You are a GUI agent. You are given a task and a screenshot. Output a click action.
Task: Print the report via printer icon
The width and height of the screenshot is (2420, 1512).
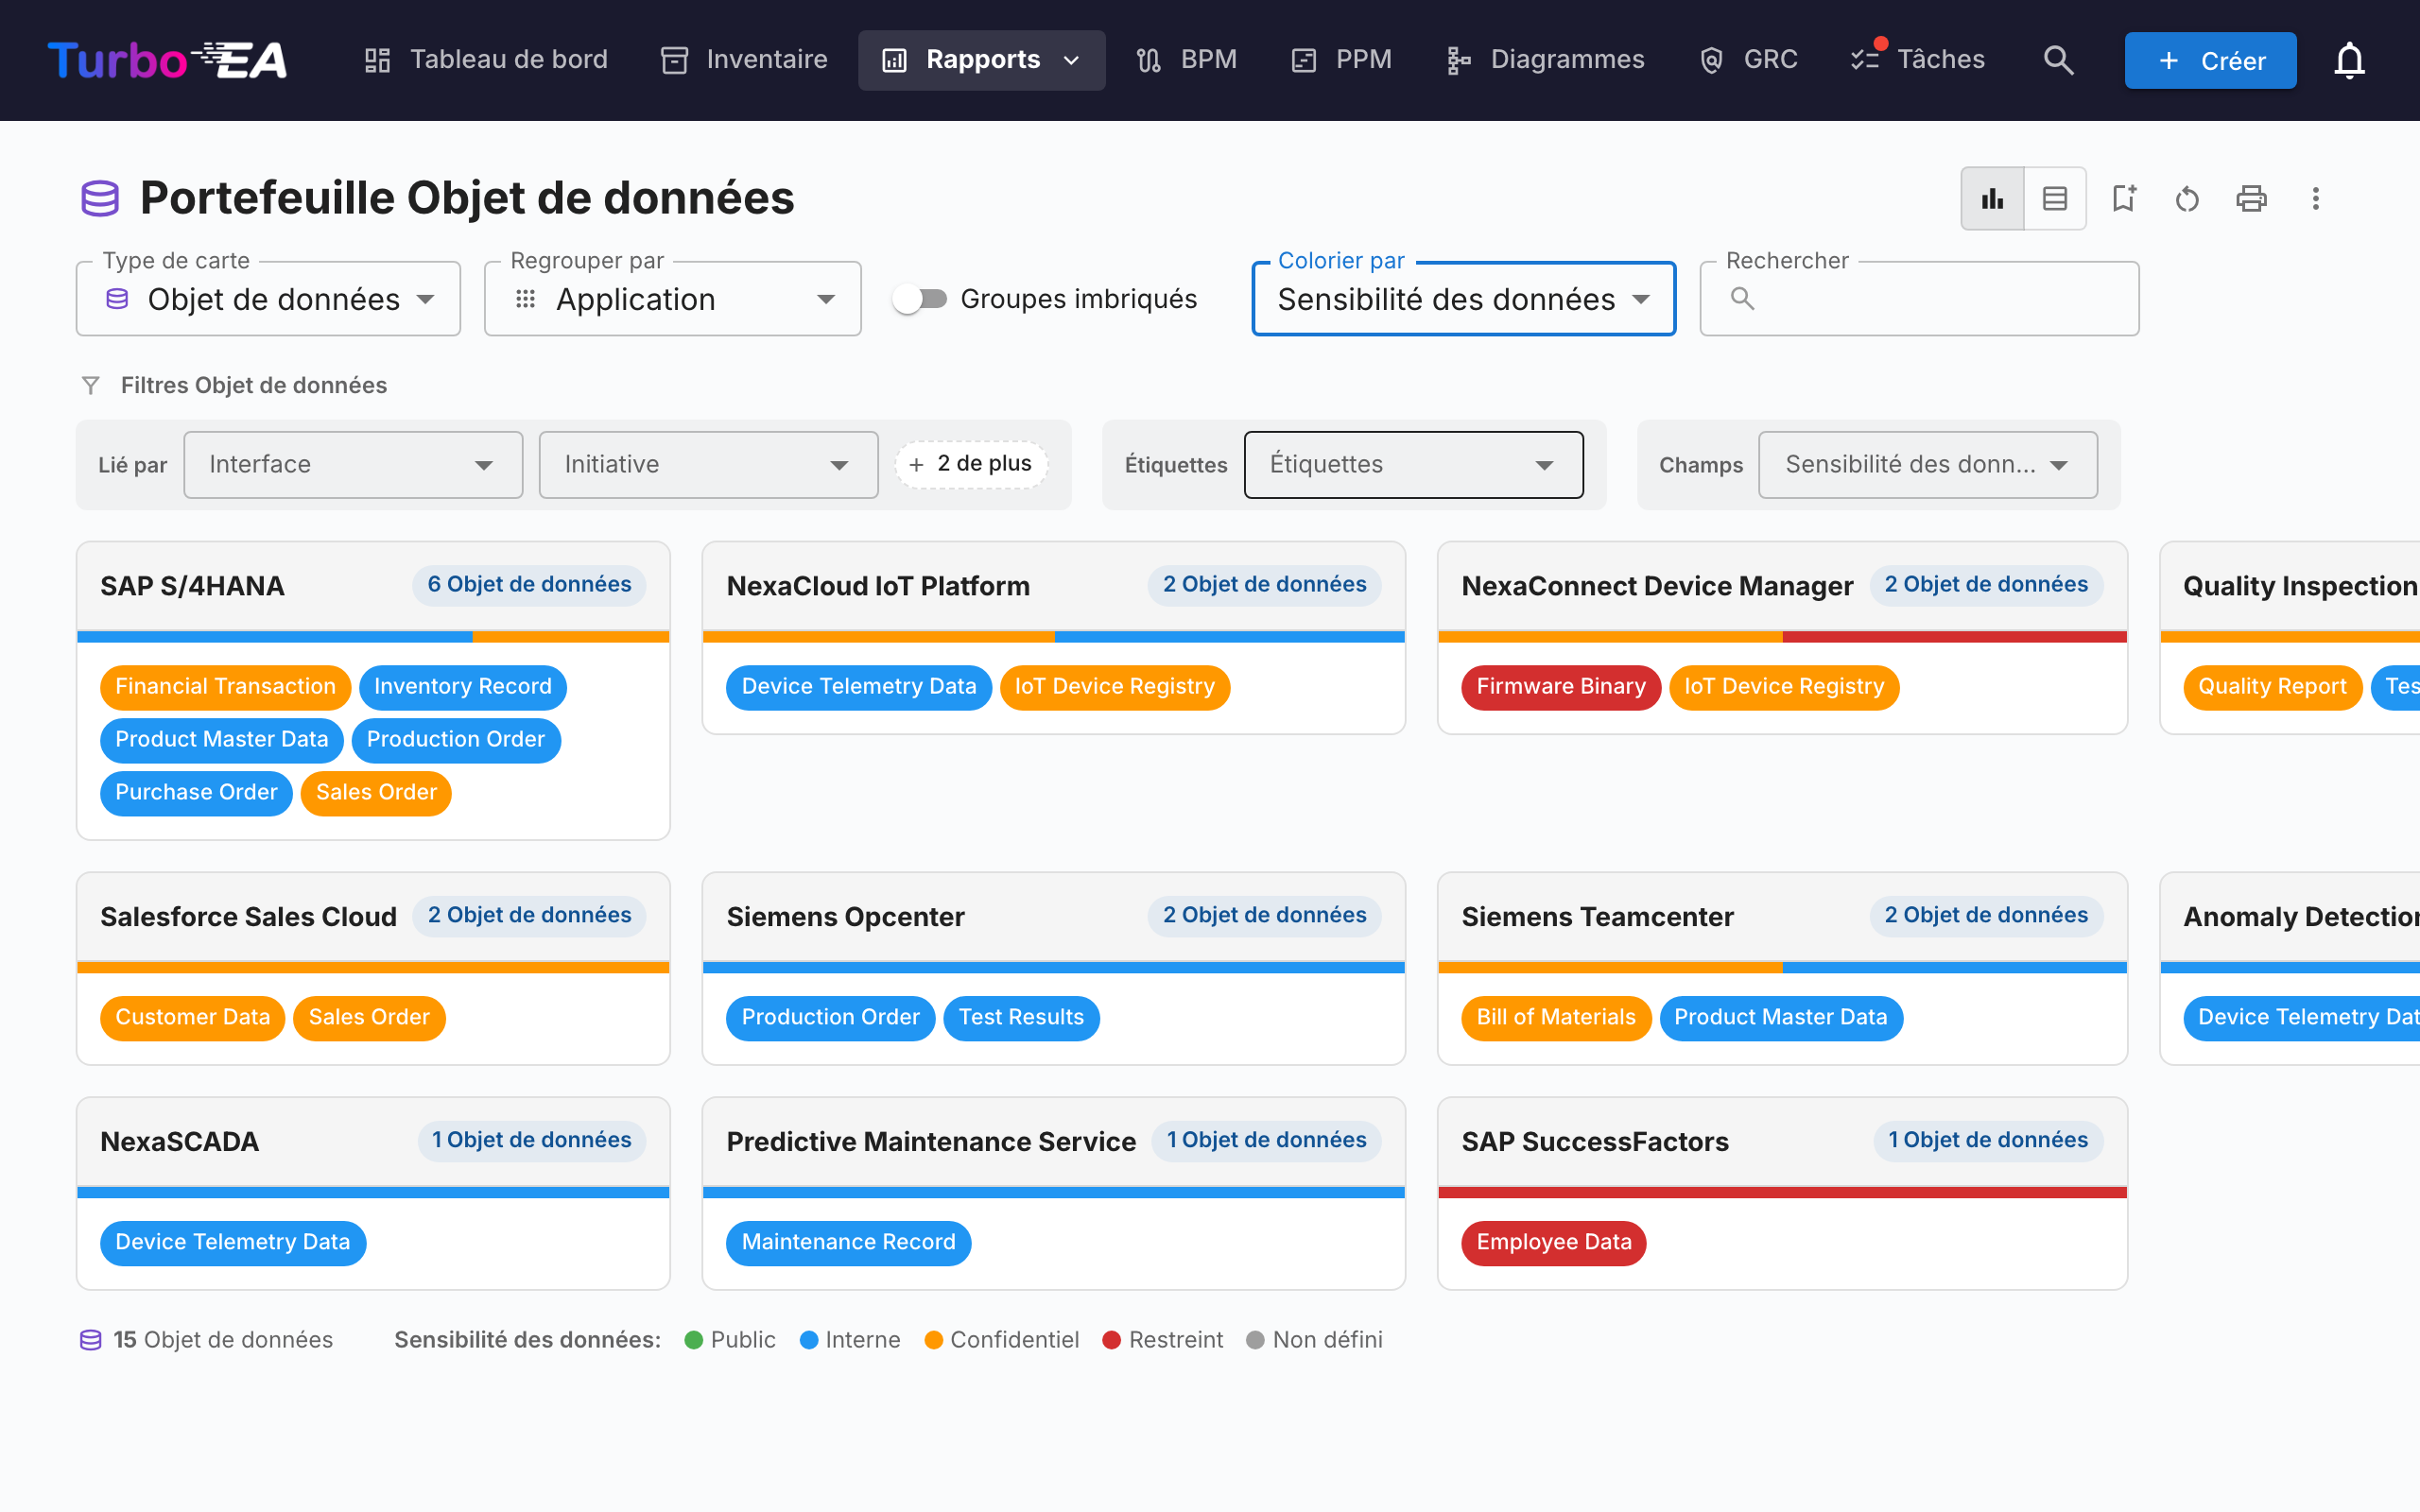(x=2251, y=198)
